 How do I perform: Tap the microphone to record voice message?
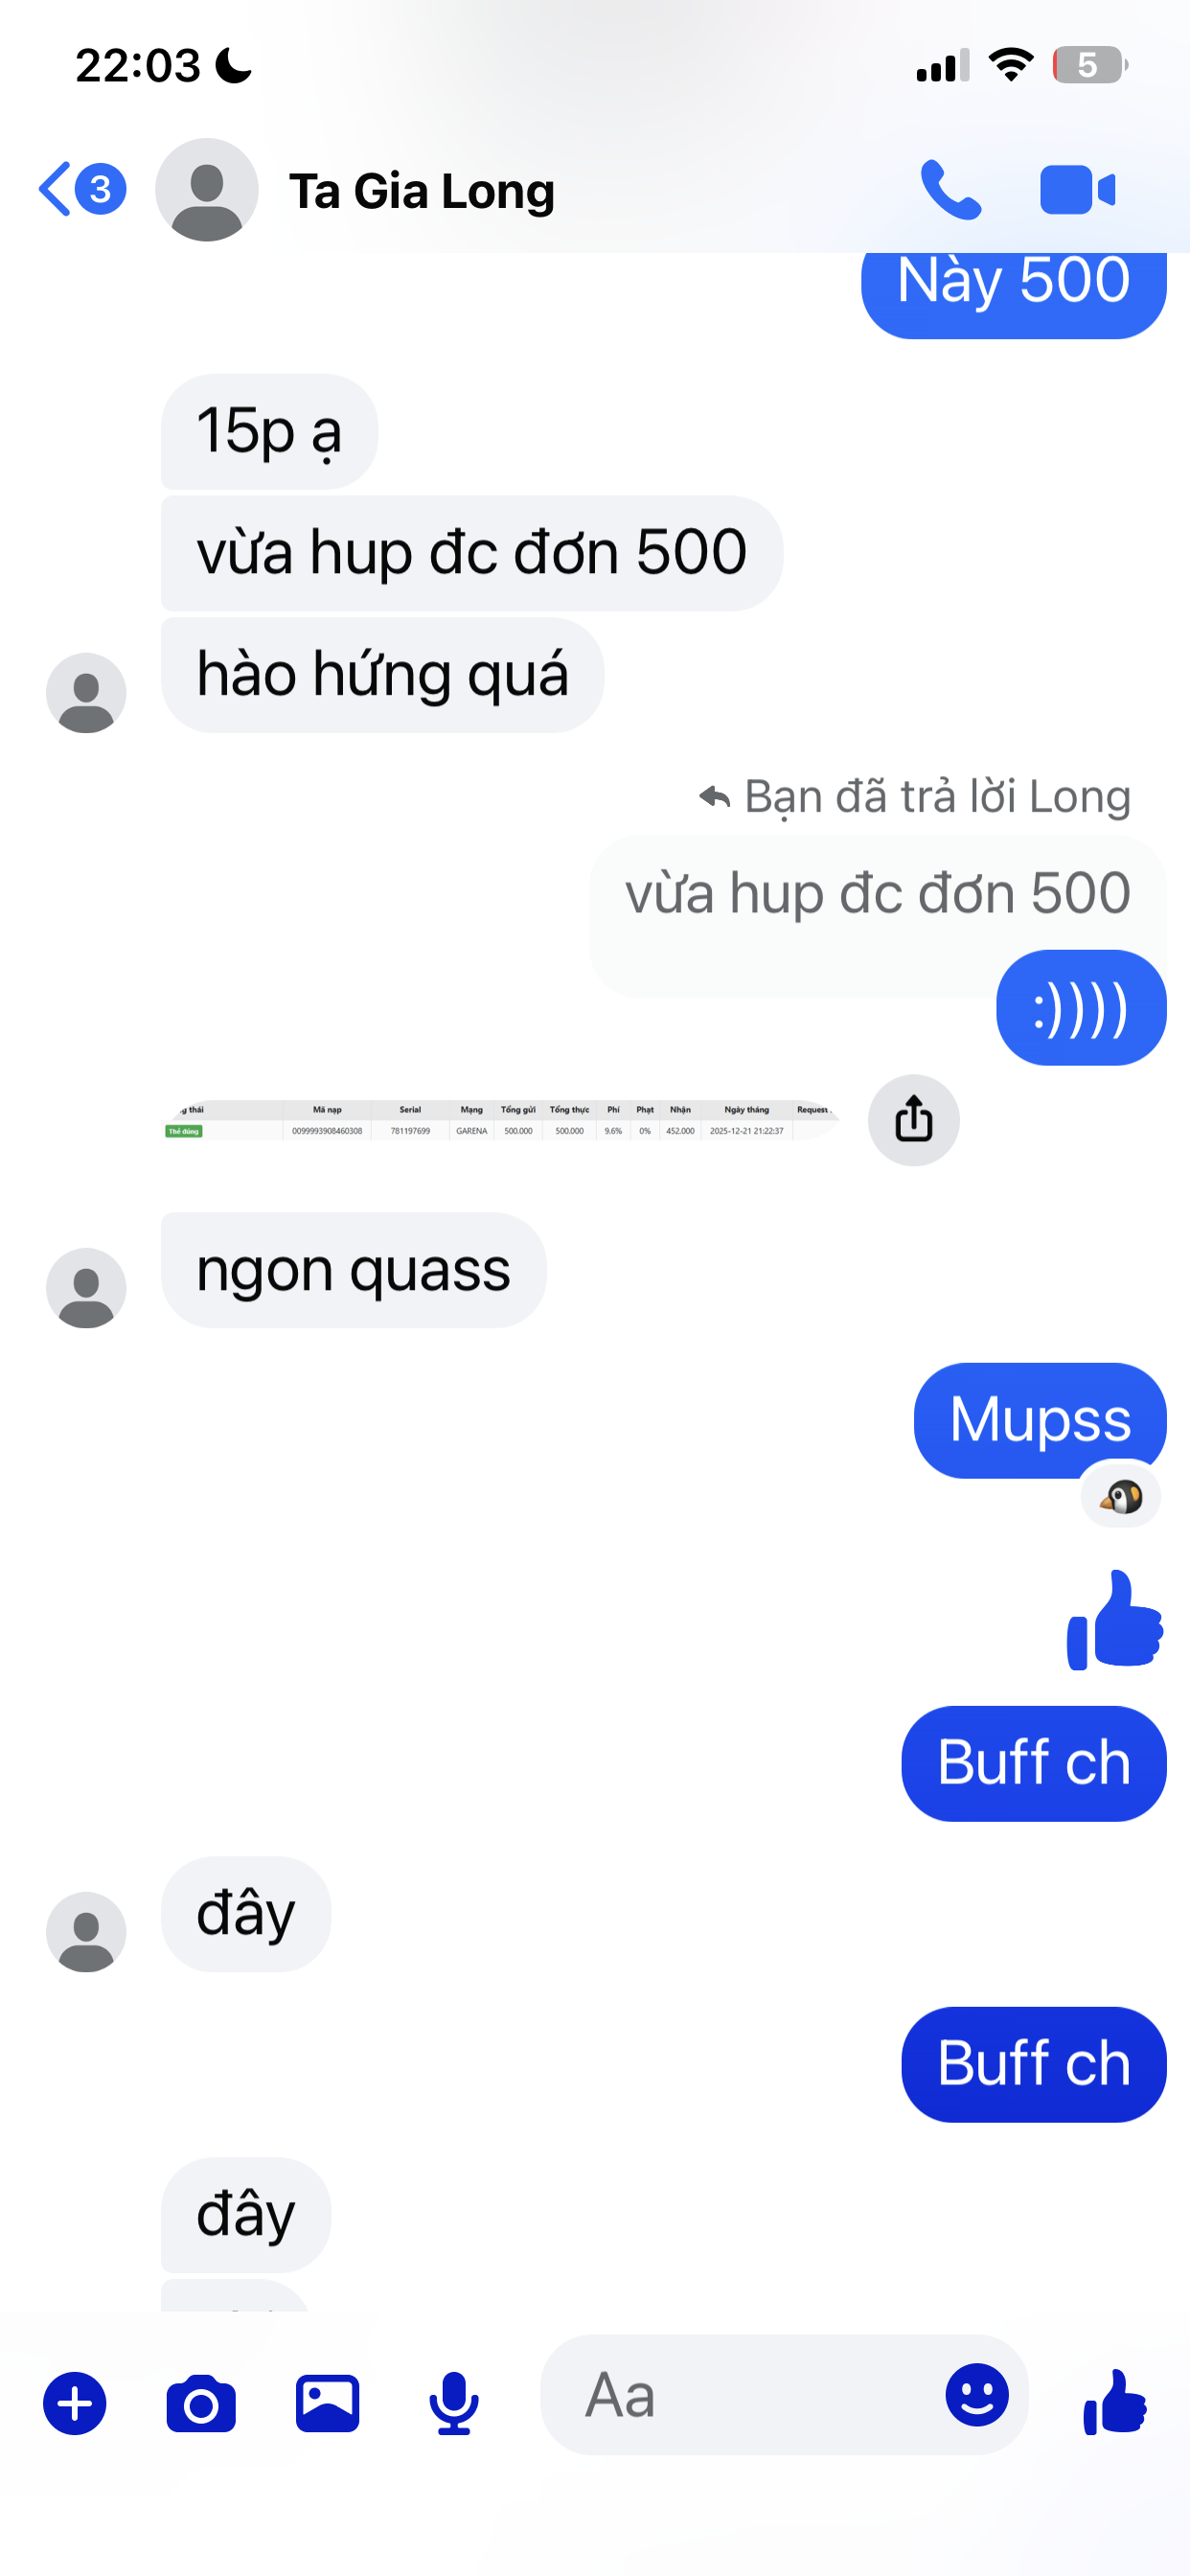(x=454, y=2403)
